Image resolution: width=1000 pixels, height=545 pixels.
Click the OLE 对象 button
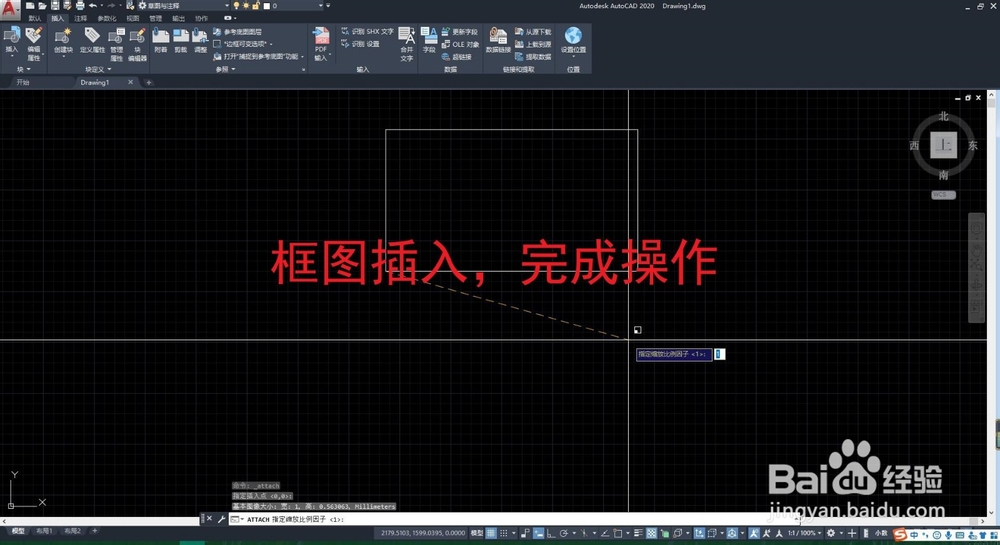[x=460, y=44]
